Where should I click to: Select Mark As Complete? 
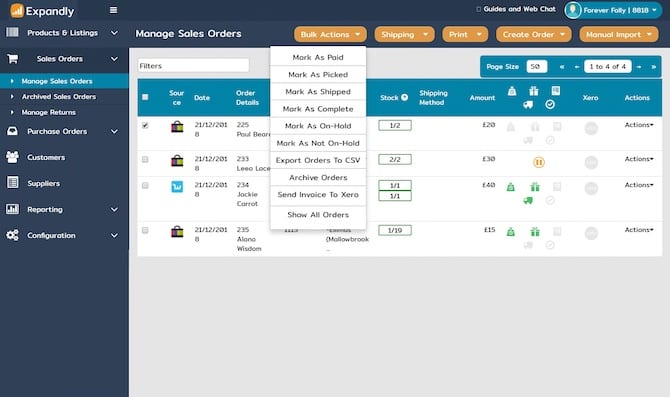click(x=318, y=109)
